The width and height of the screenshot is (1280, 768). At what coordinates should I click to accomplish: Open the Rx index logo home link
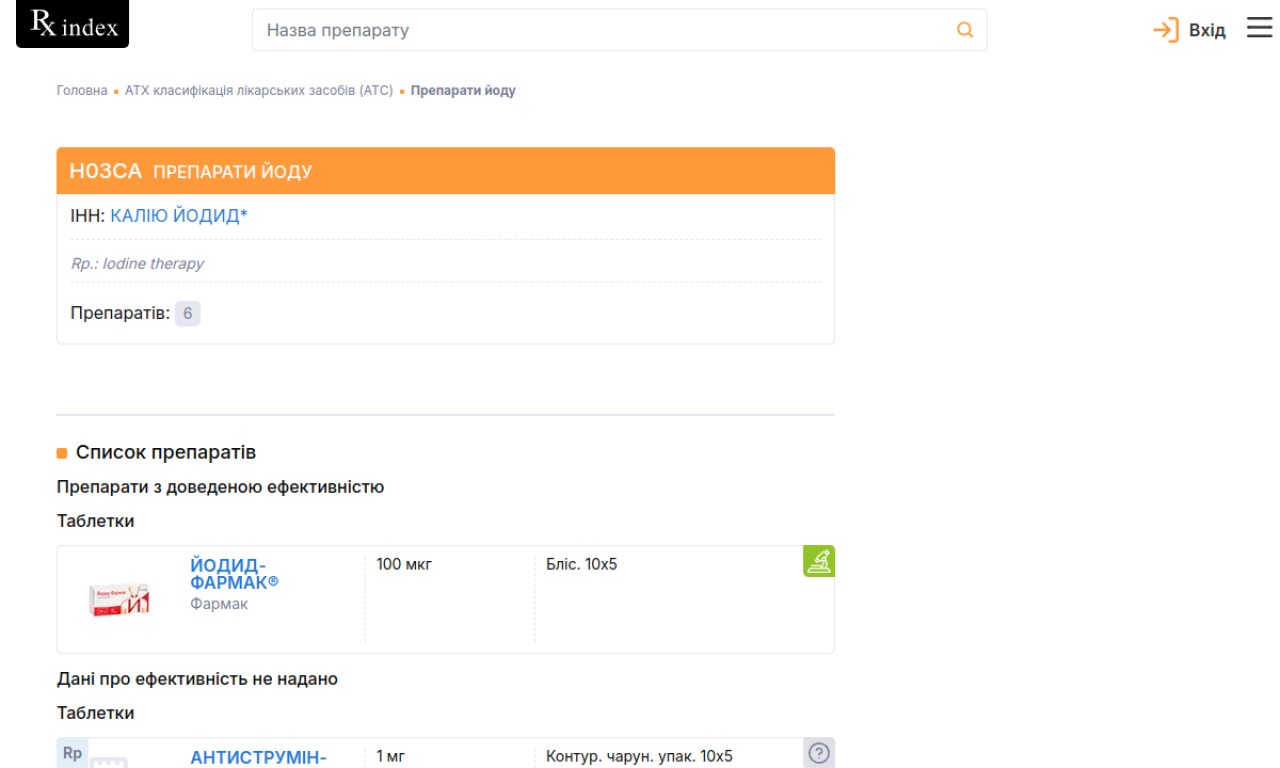pos(73,24)
